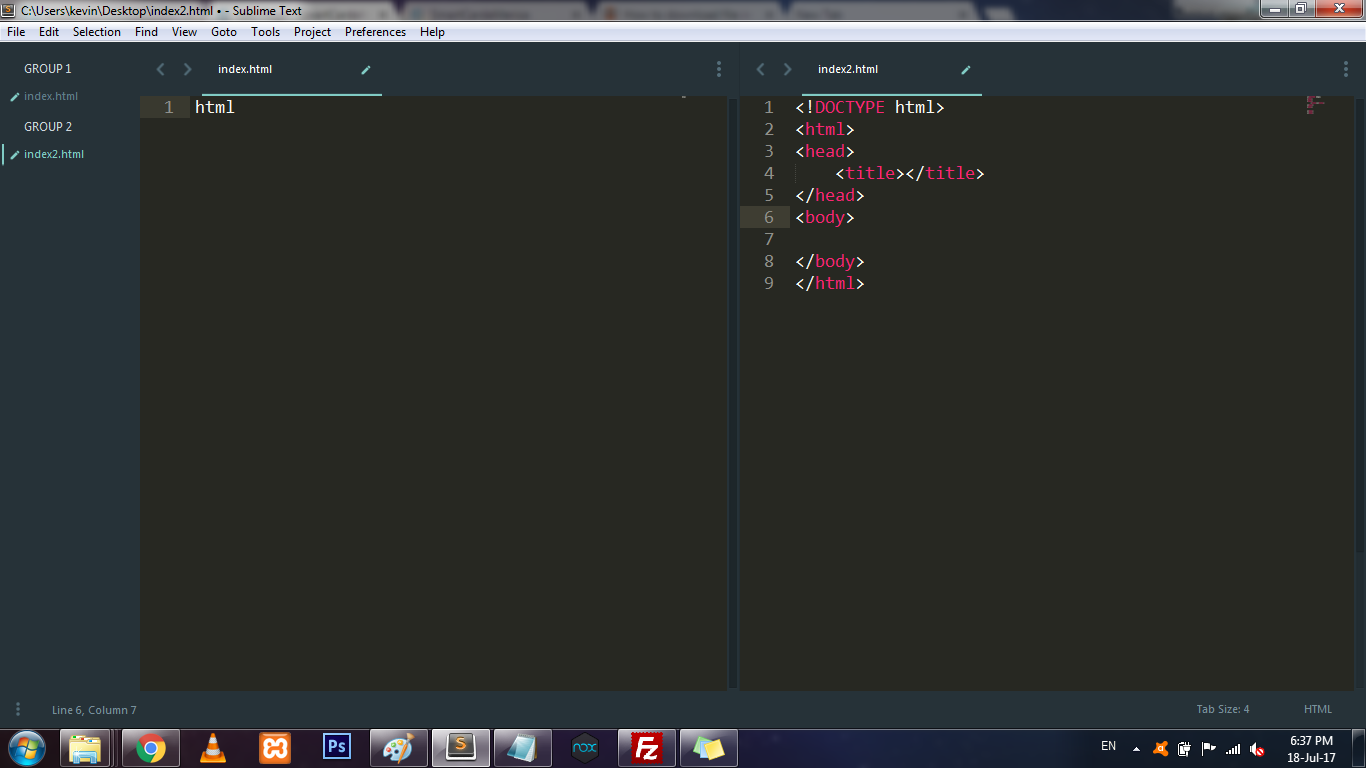Select index2.html under GROUP 2 in sidebar
The image size is (1366, 768).
(x=54, y=155)
